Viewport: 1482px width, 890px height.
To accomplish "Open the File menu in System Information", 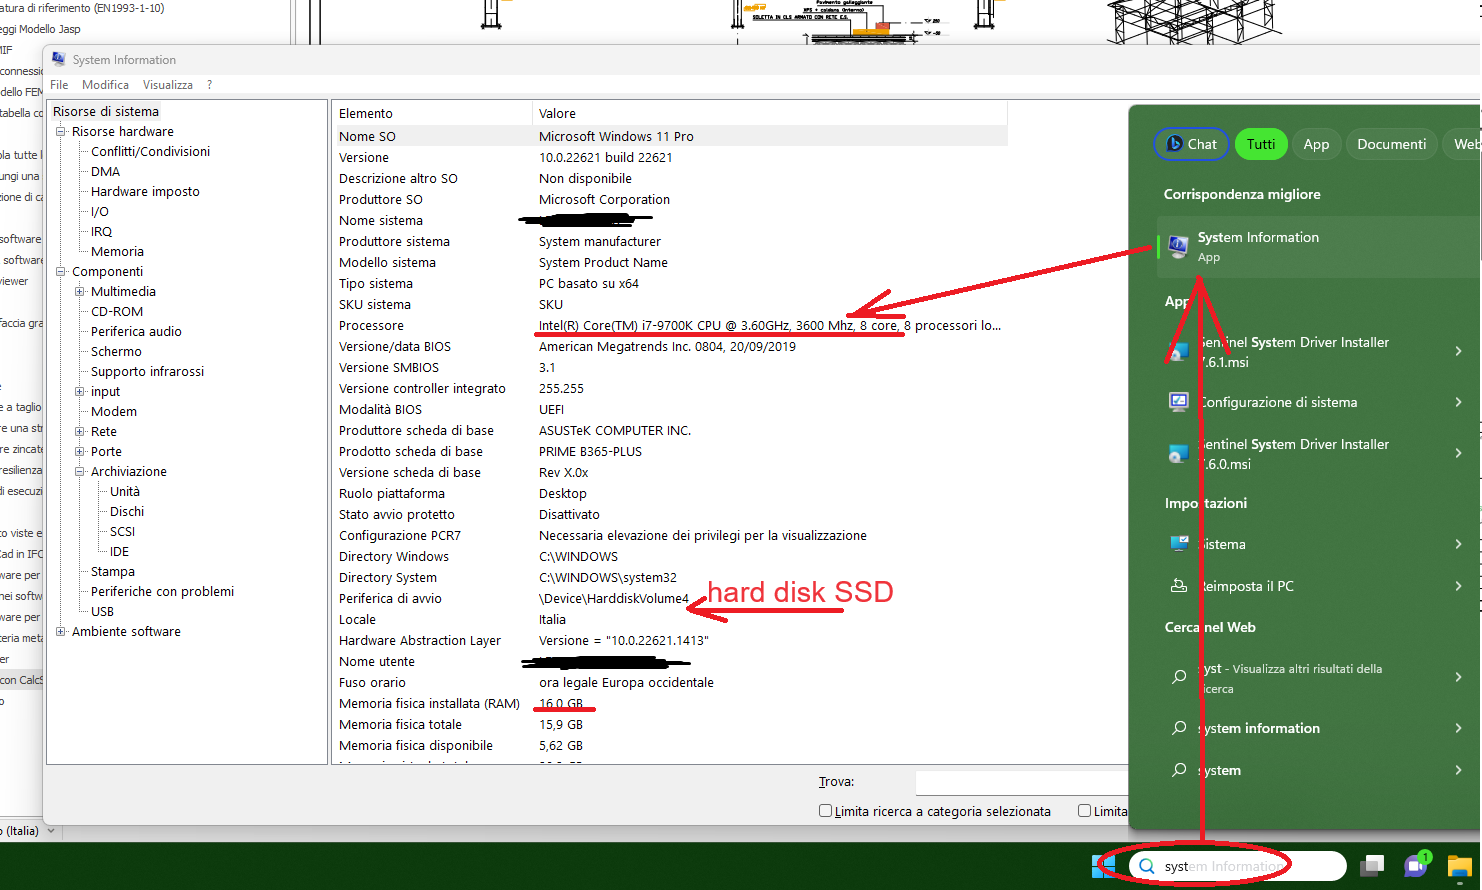I will pos(59,85).
